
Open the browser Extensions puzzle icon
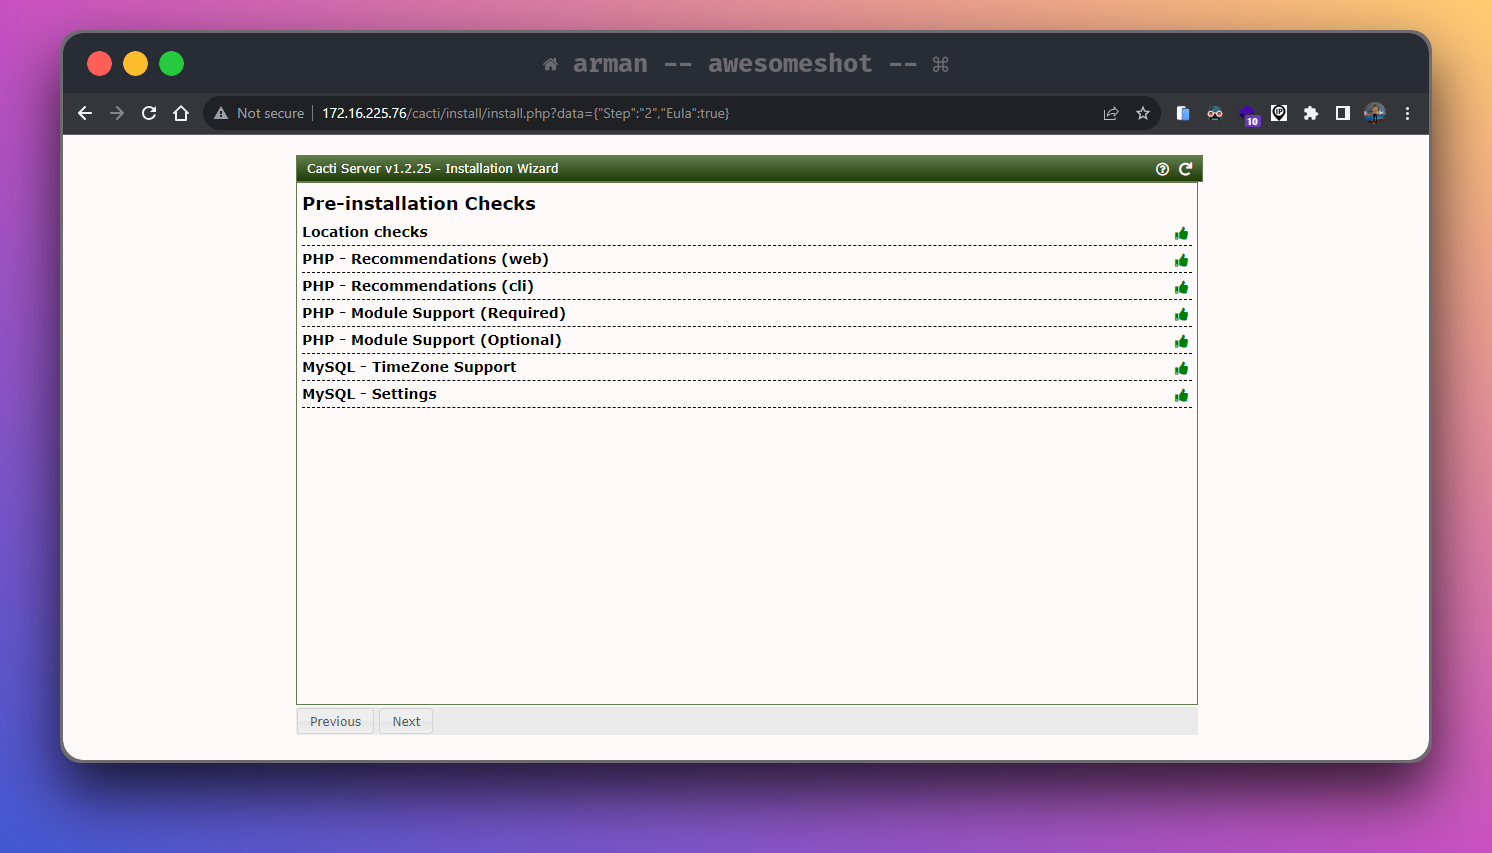tap(1311, 114)
